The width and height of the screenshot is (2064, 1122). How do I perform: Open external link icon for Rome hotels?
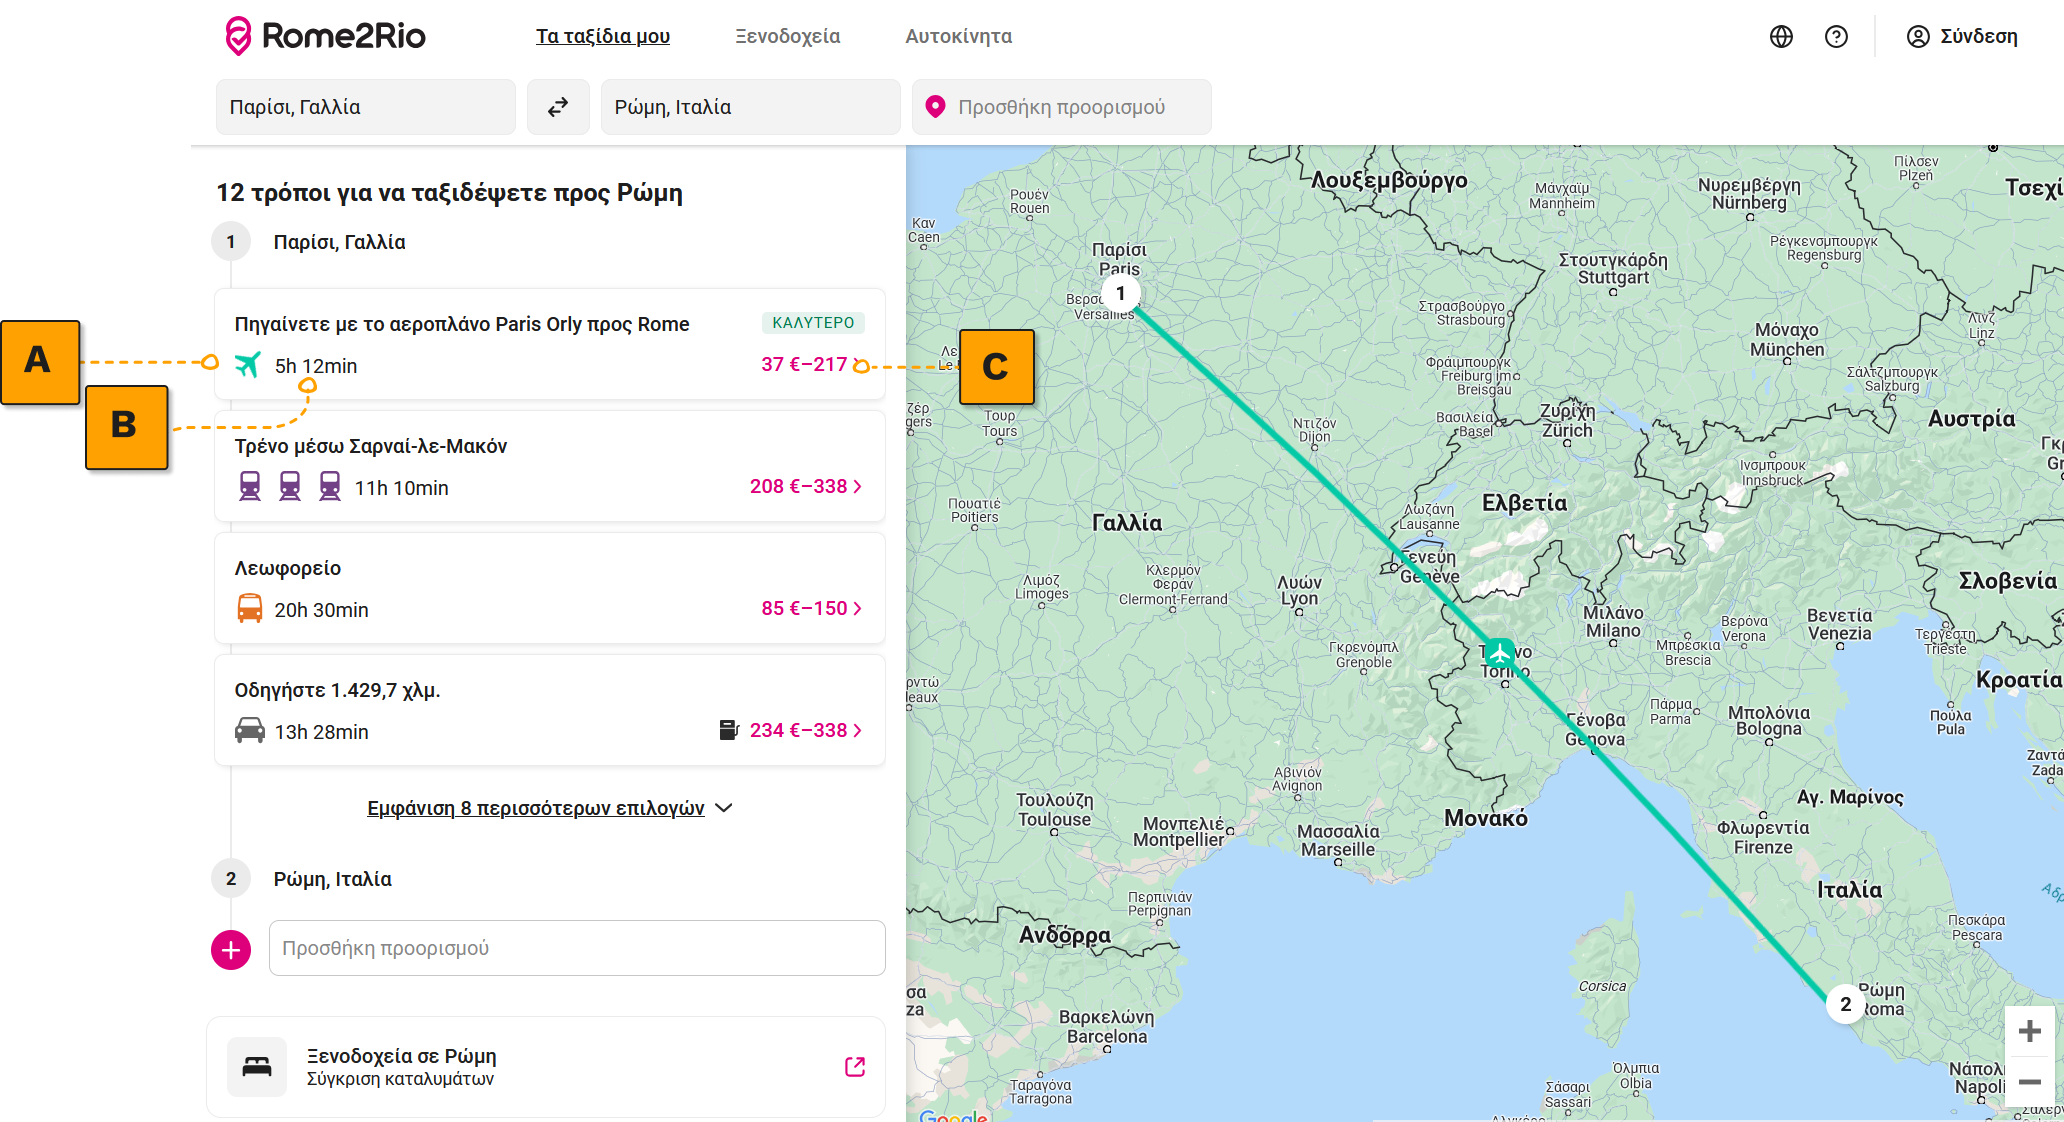[x=854, y=1067]
